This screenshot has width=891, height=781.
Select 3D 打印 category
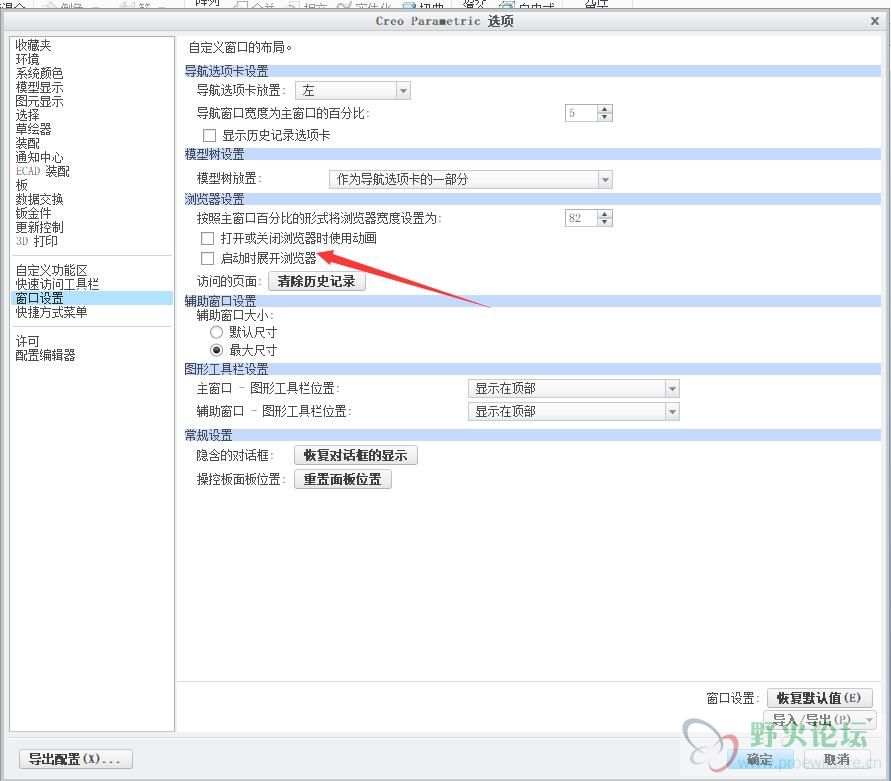coord(36,241)
